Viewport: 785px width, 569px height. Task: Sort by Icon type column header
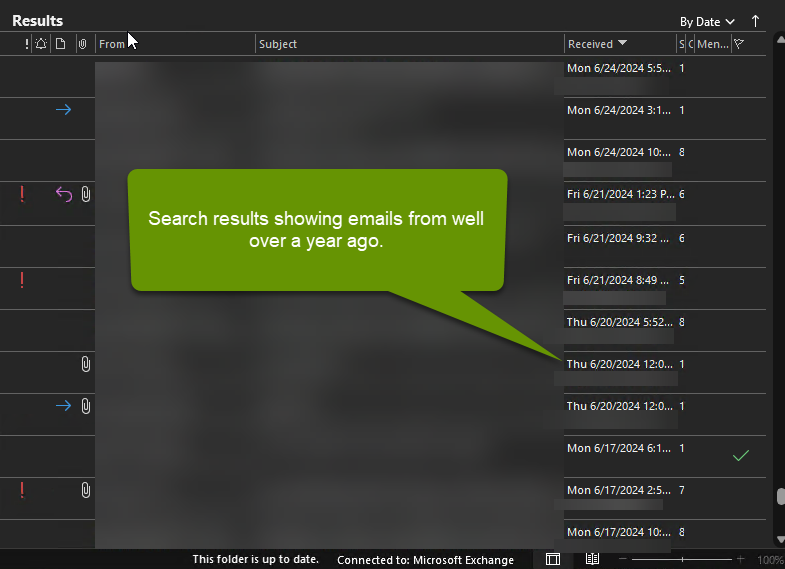click(60, 44)
